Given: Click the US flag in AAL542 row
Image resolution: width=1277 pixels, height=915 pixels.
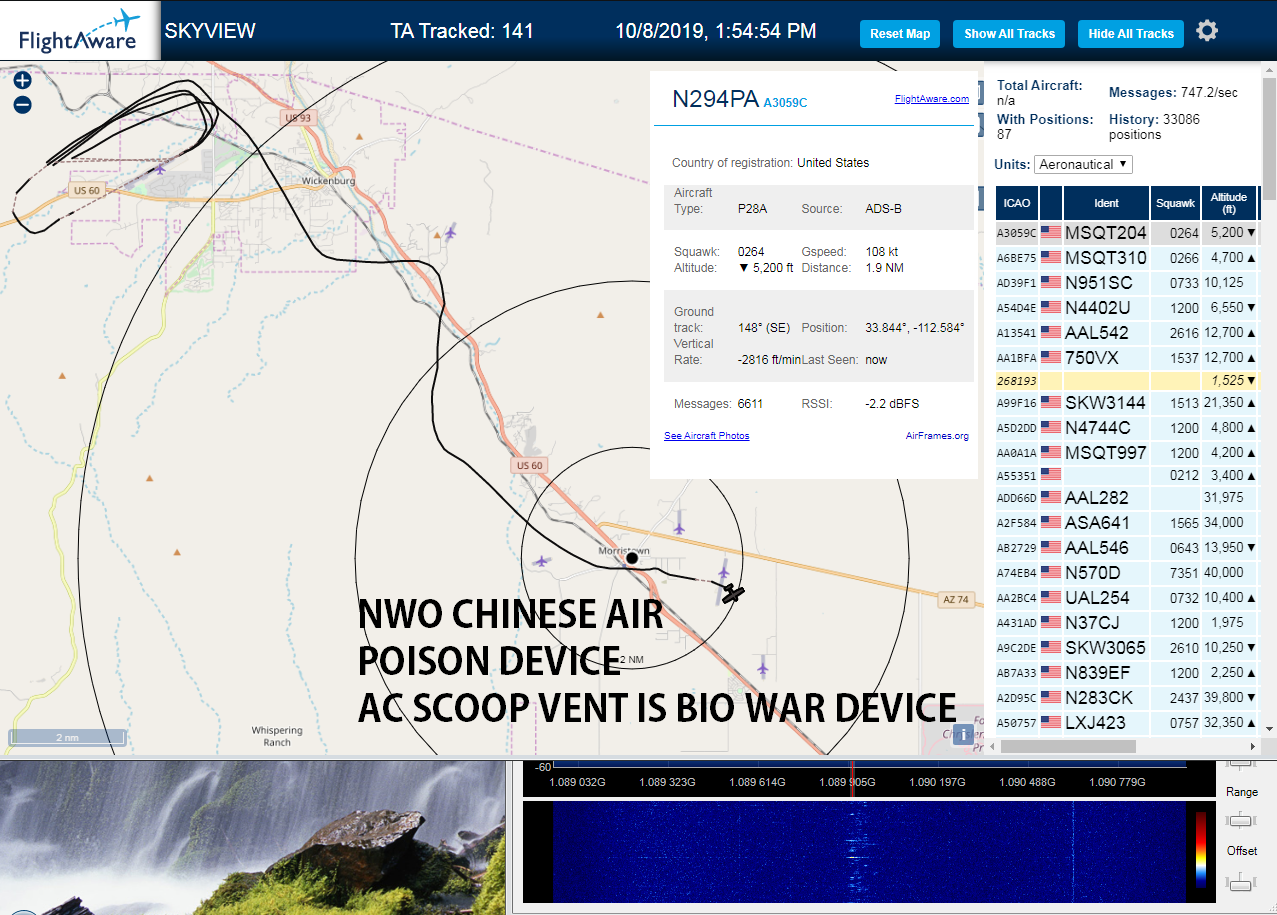Looking at the screenshot, I should point(1050,332).
